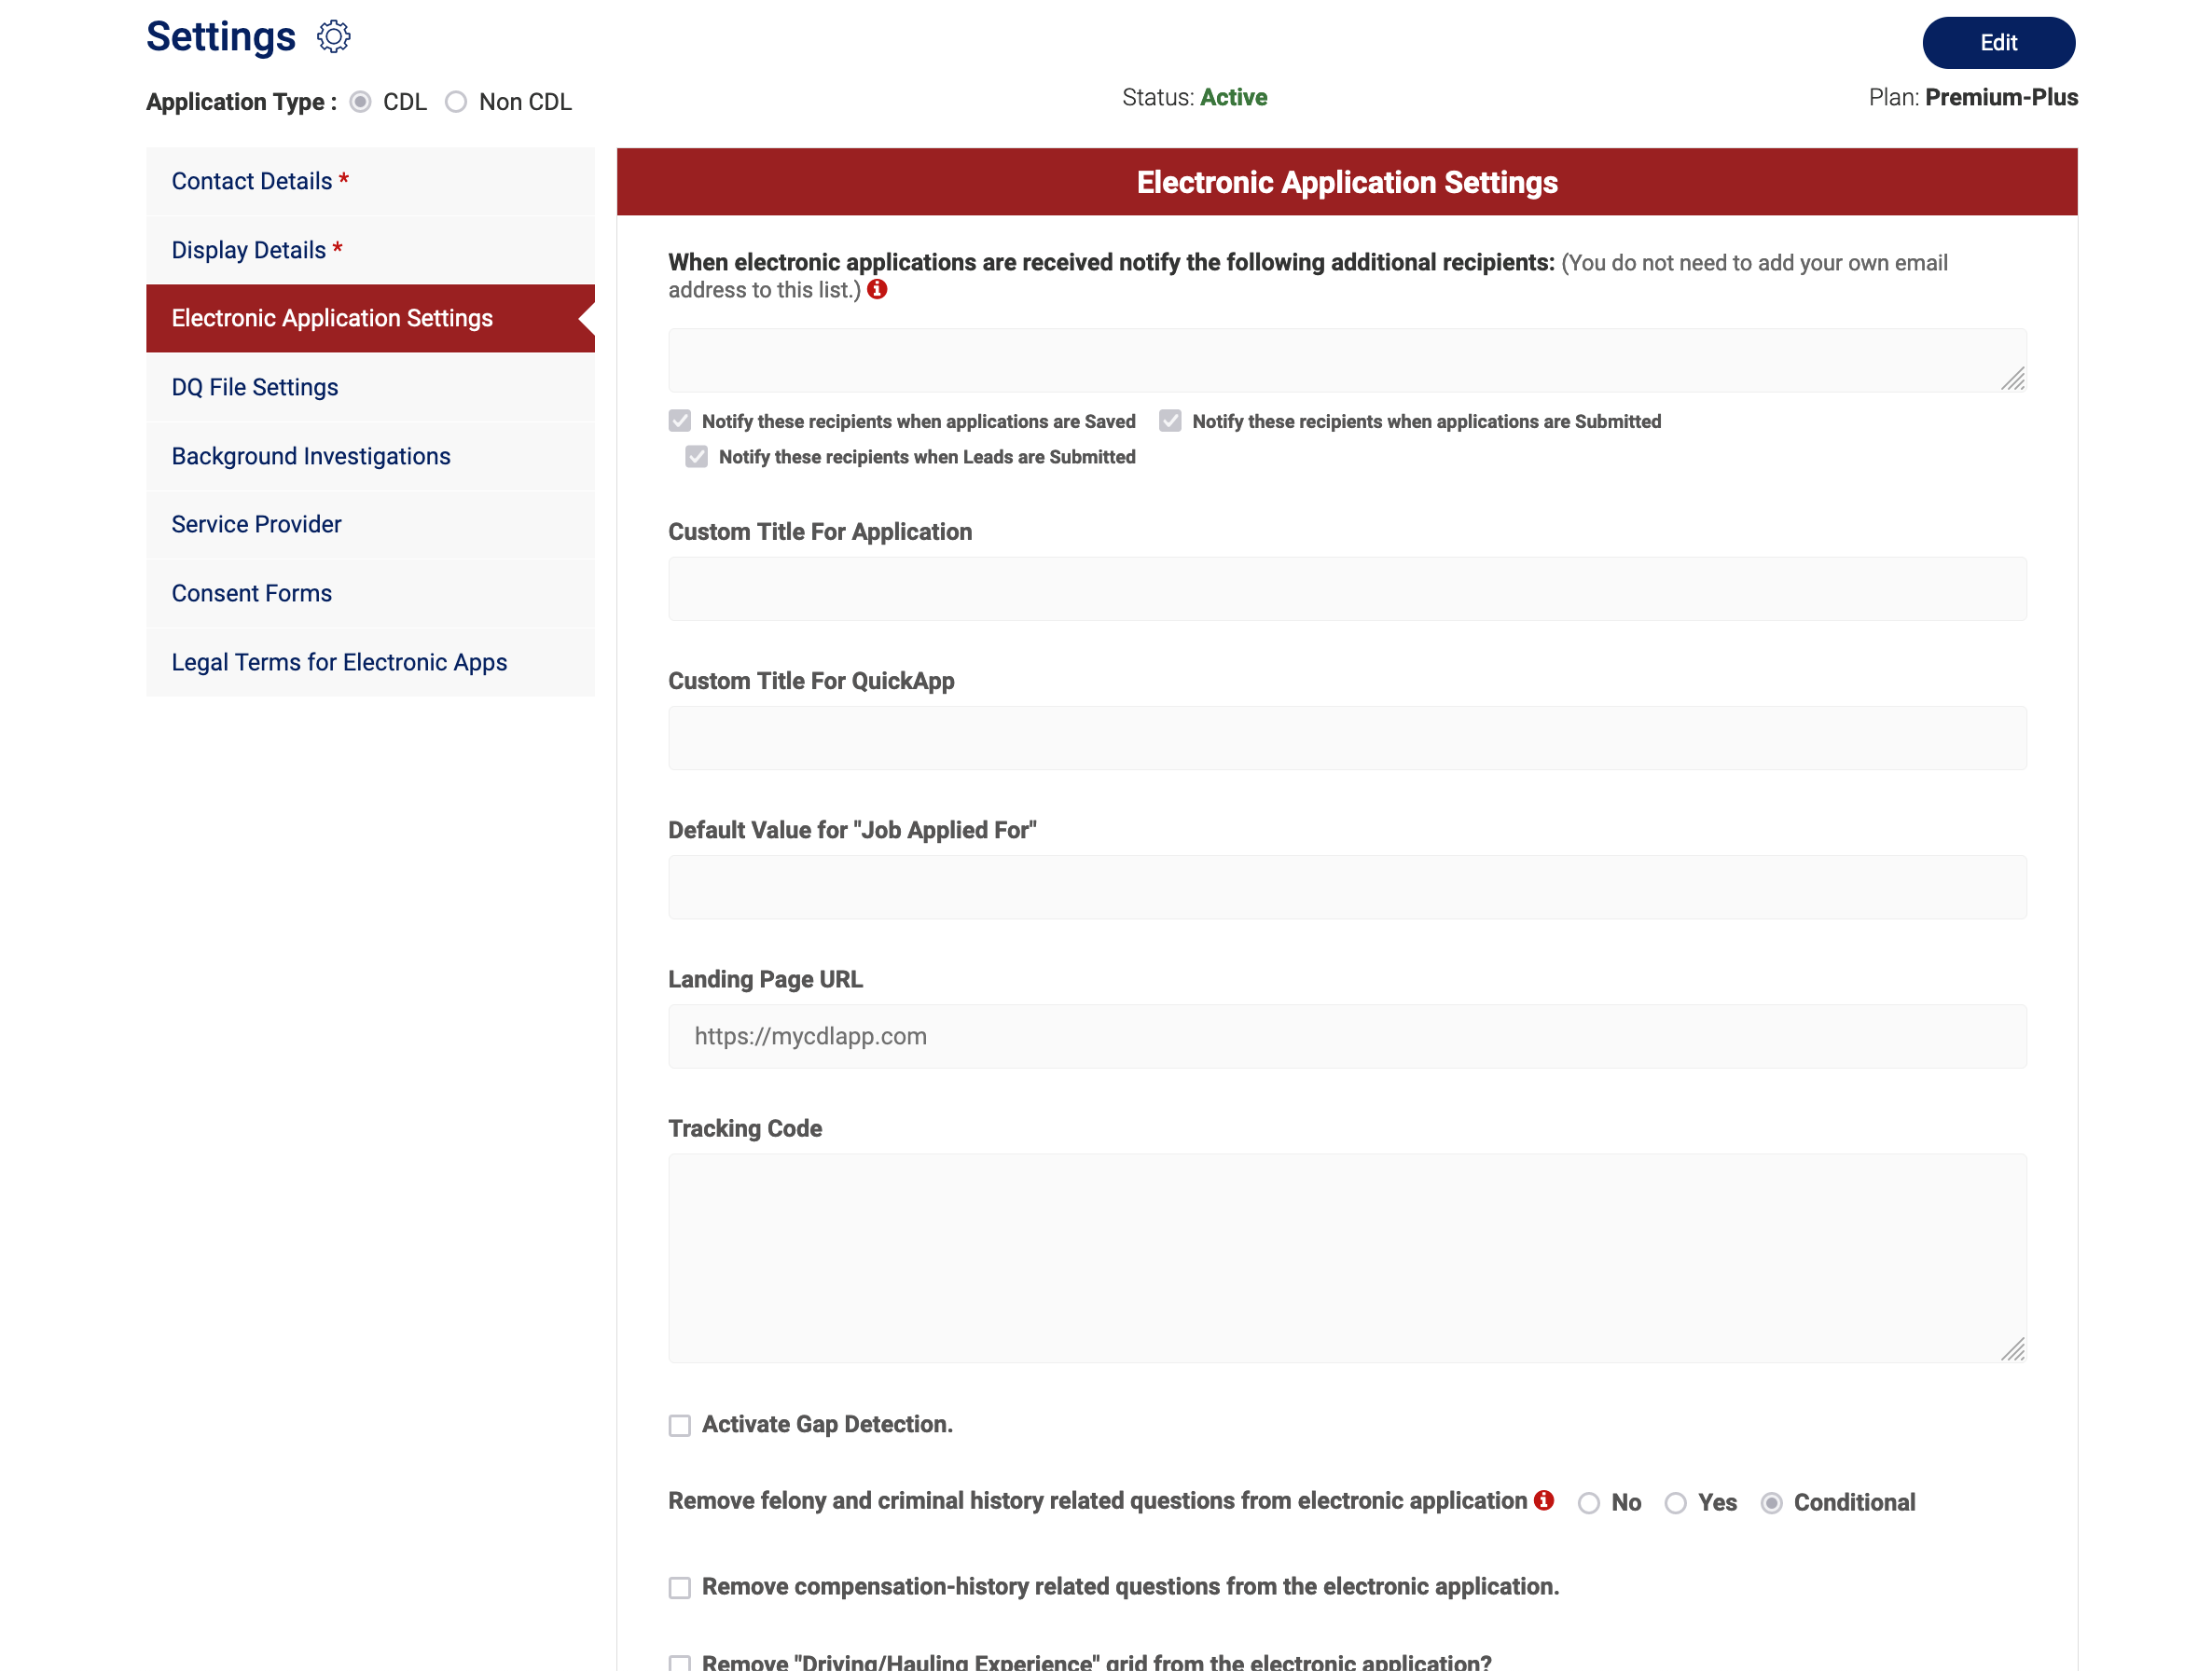Image resolution: width=2212 pixels, height=1671 pixels.
Task: Select Yes for removing felony questions
Action: pyautogui.click(x=1675, y=1503)
